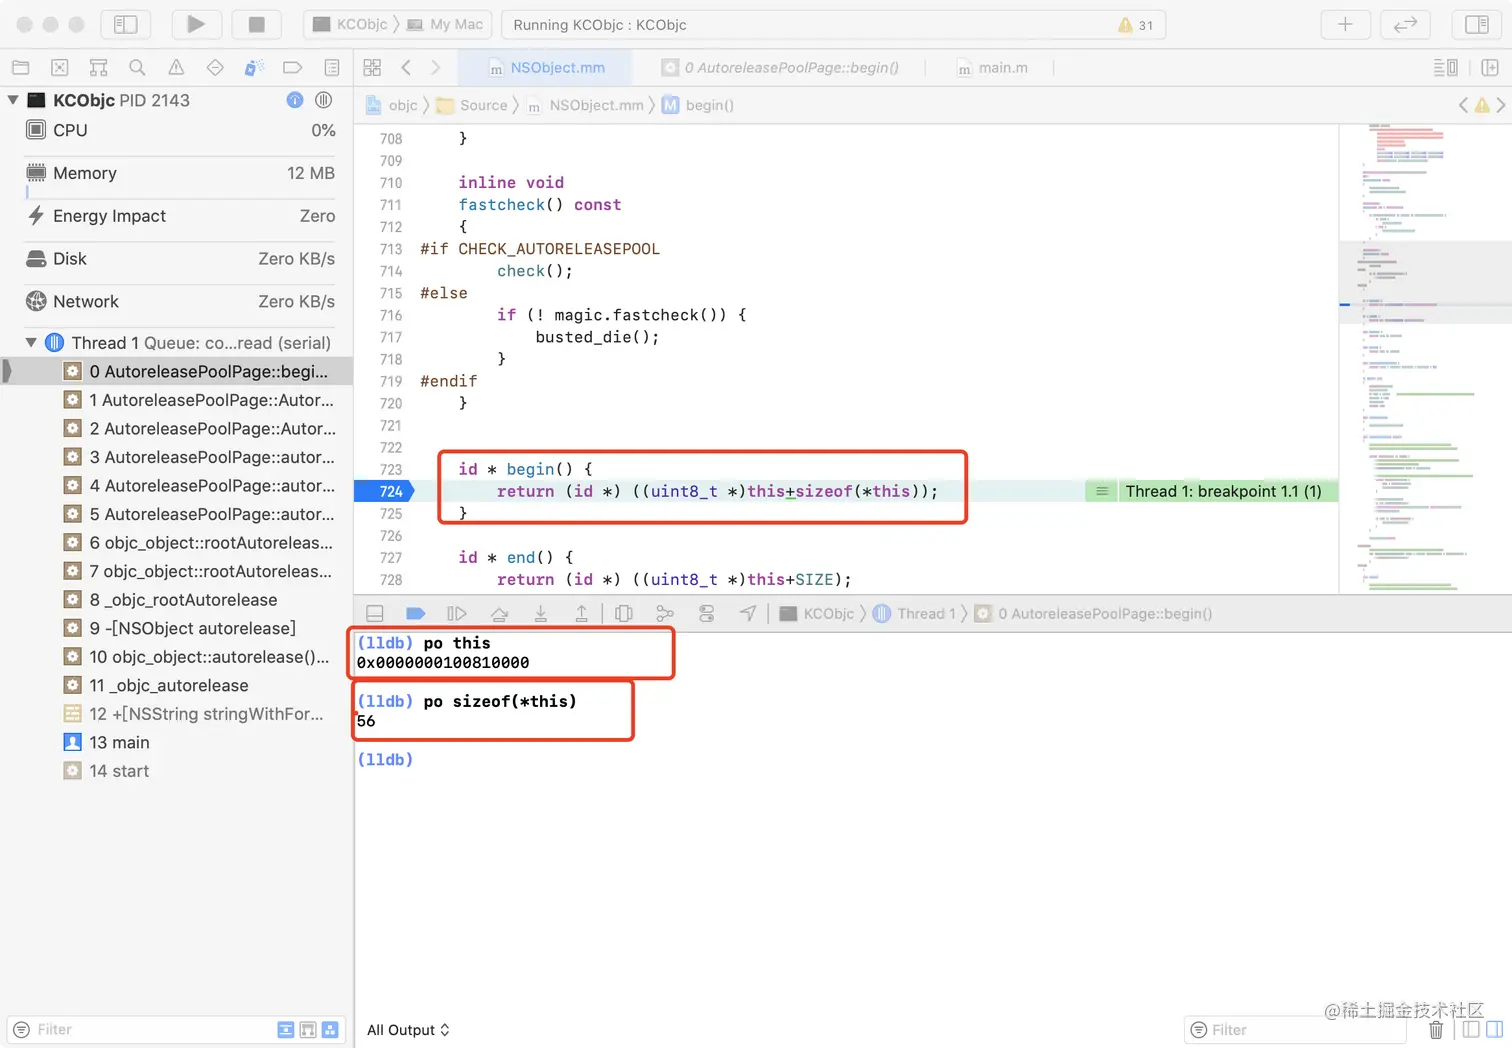Open Environment Overrides in debug bar

(707, 613)
